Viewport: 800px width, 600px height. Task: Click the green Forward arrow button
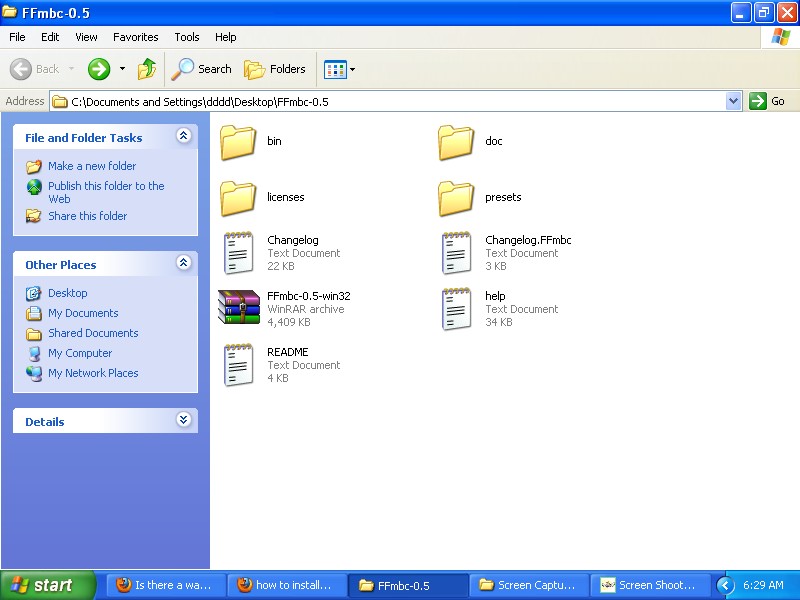click(x=98, y=69)
